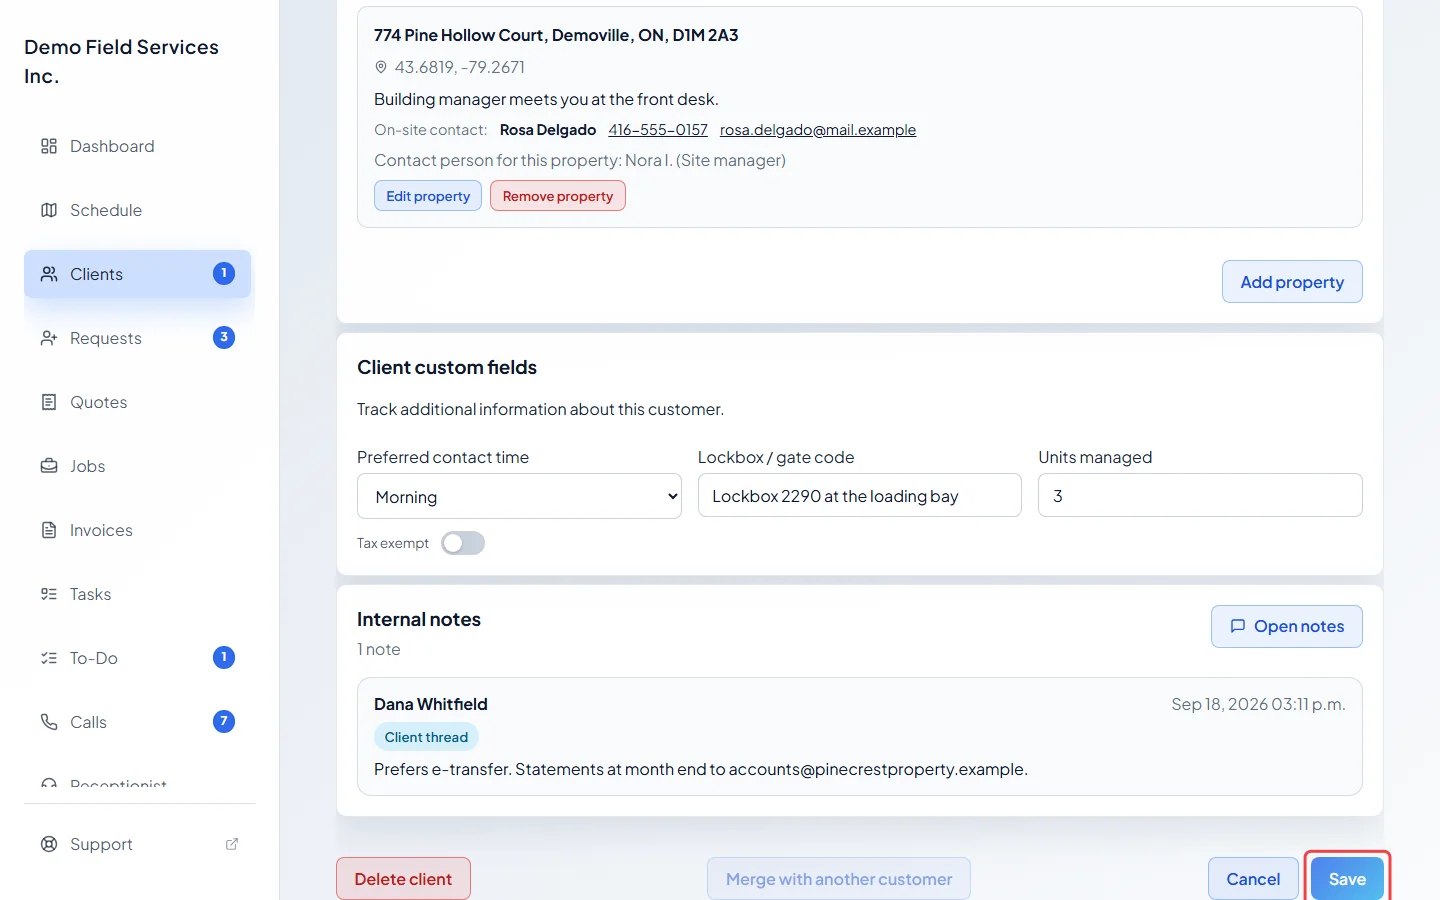This screenshot has height=900, width=1440.
Task: Click the Open notes speech bubble icon
Action: 1238,626
